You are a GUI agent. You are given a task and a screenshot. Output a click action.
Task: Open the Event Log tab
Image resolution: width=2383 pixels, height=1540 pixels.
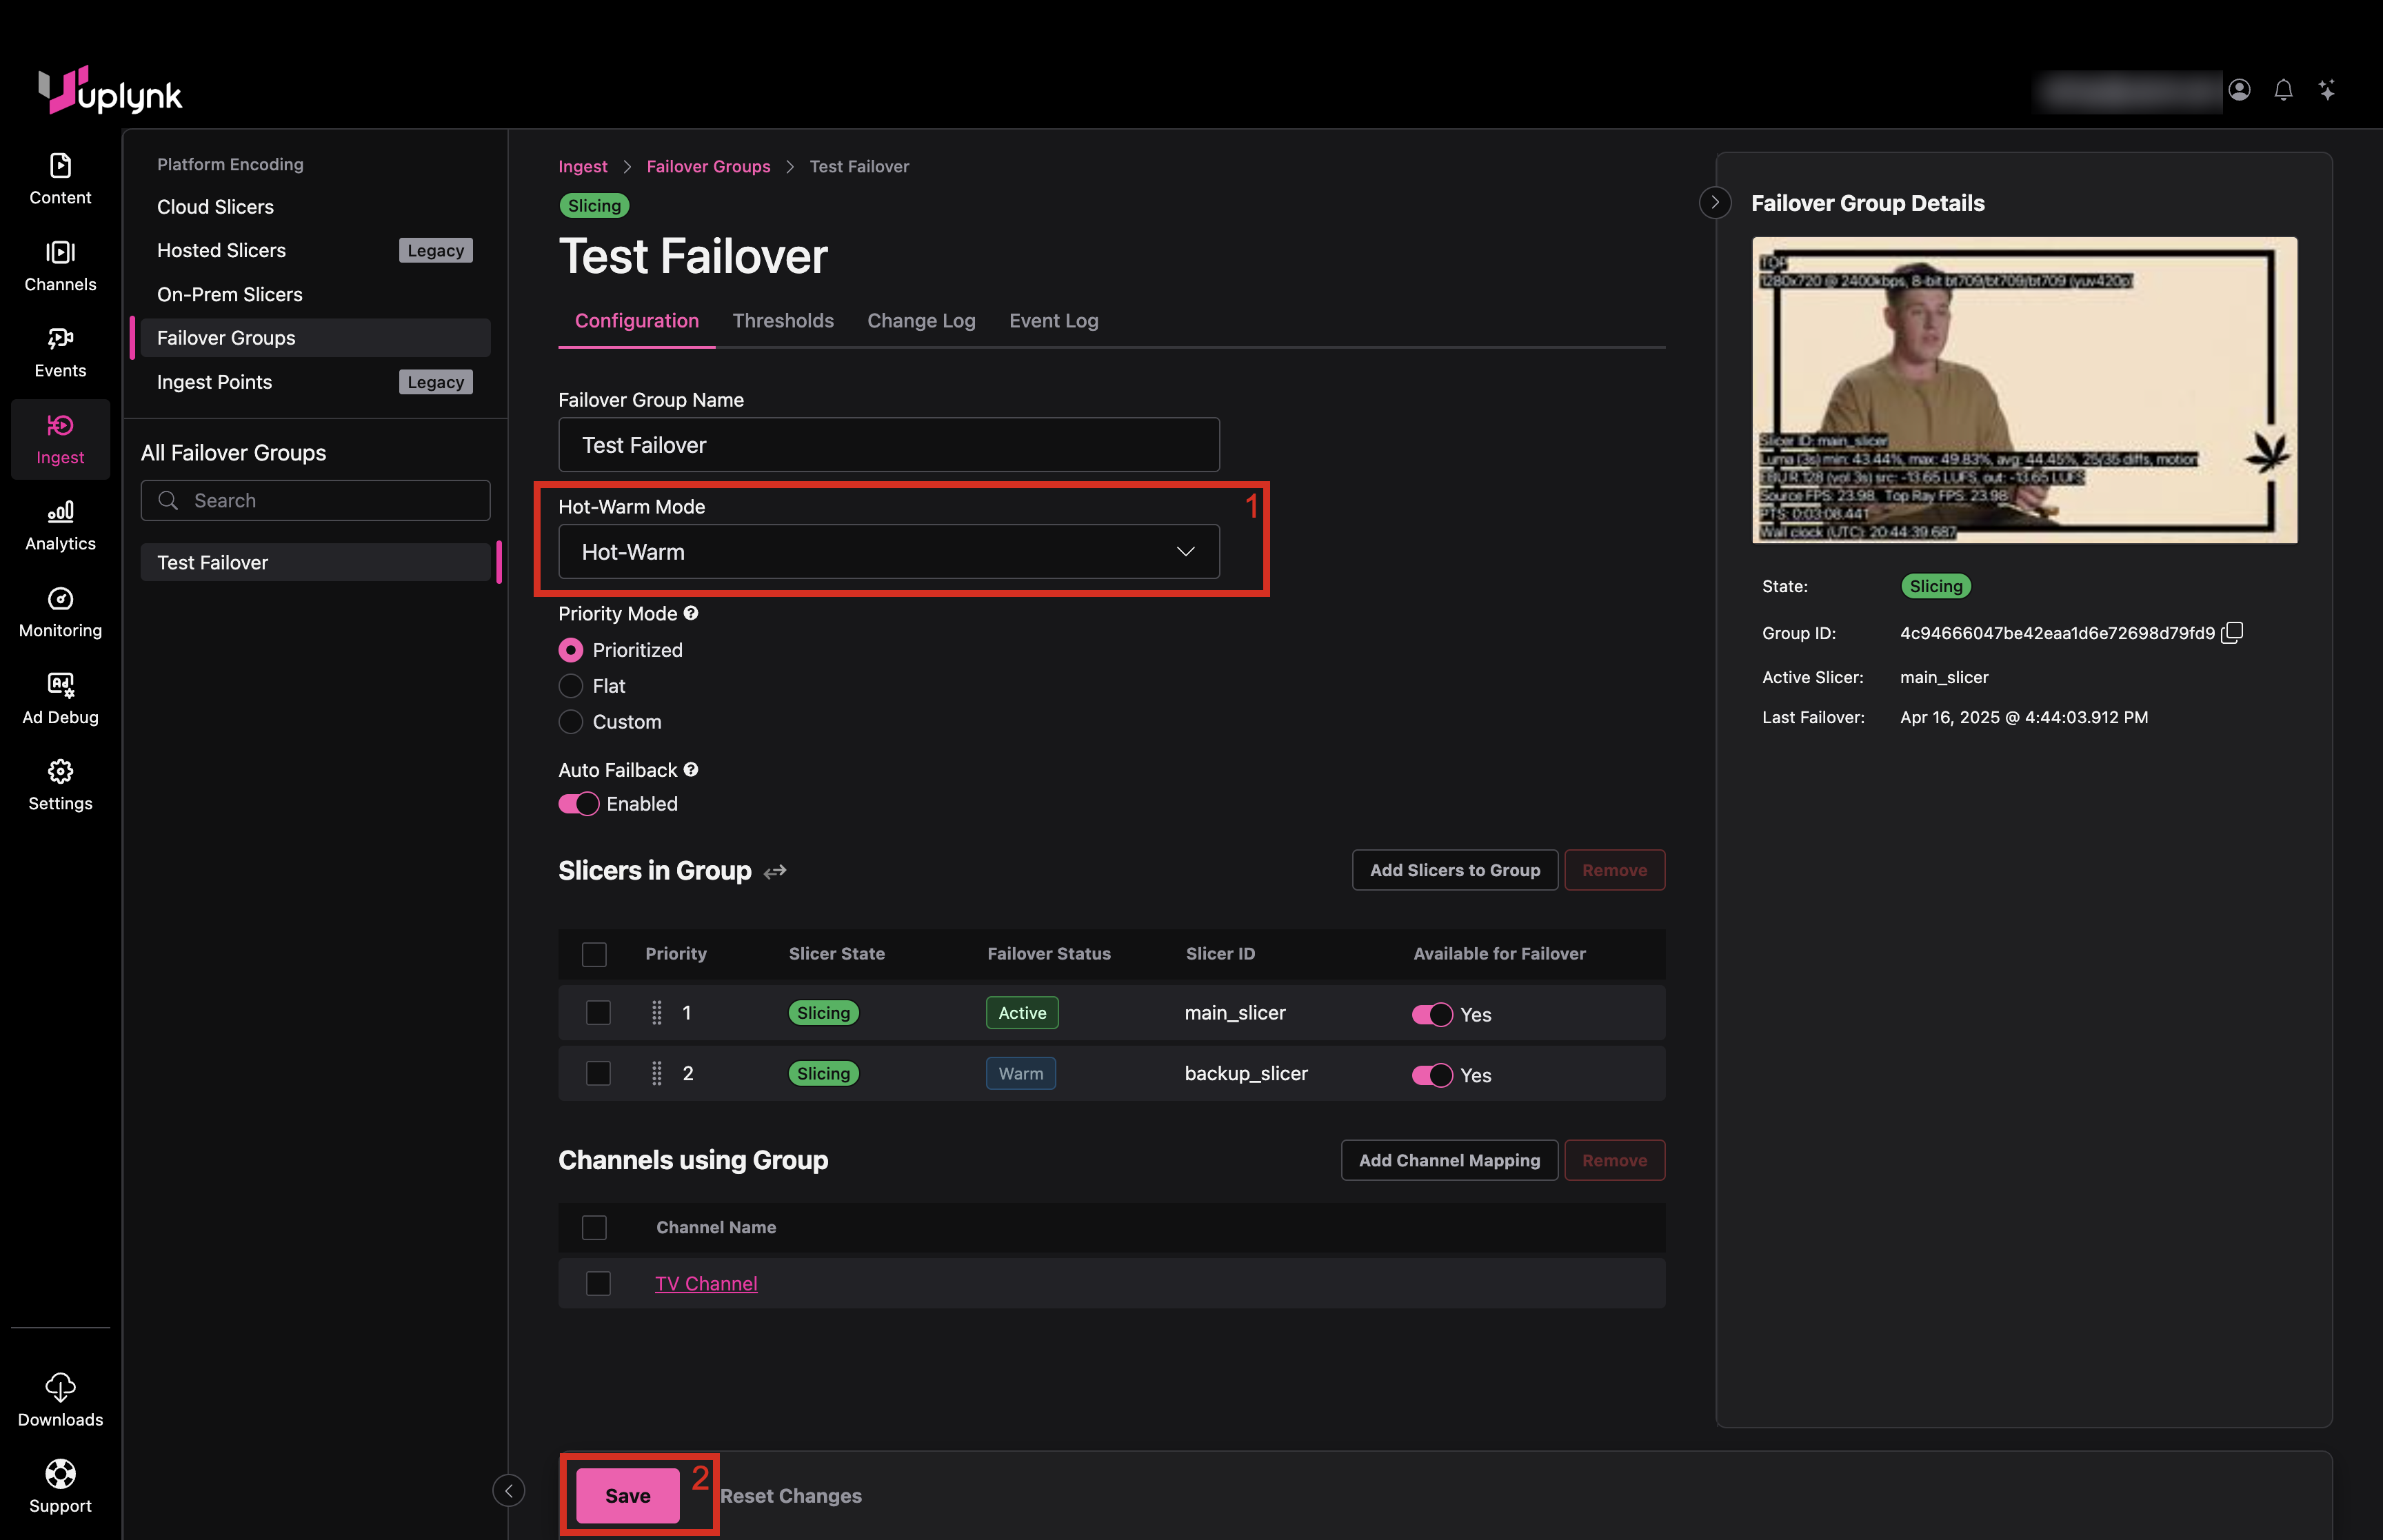[x=1053, y=320]
